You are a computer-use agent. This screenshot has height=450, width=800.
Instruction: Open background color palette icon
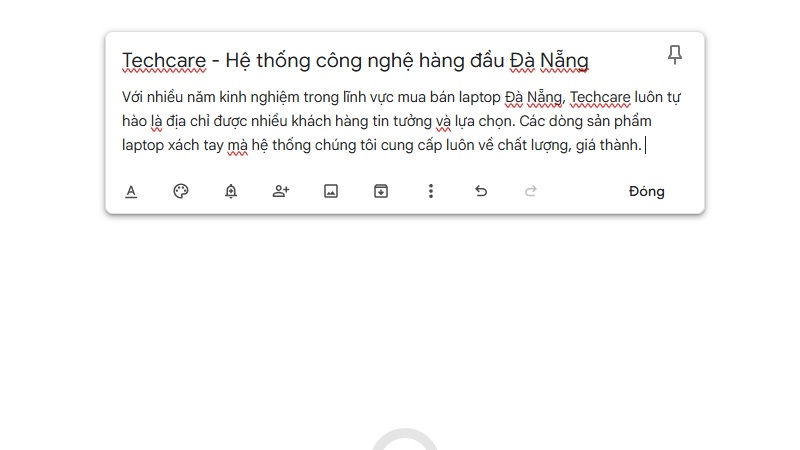coord(181,191)
